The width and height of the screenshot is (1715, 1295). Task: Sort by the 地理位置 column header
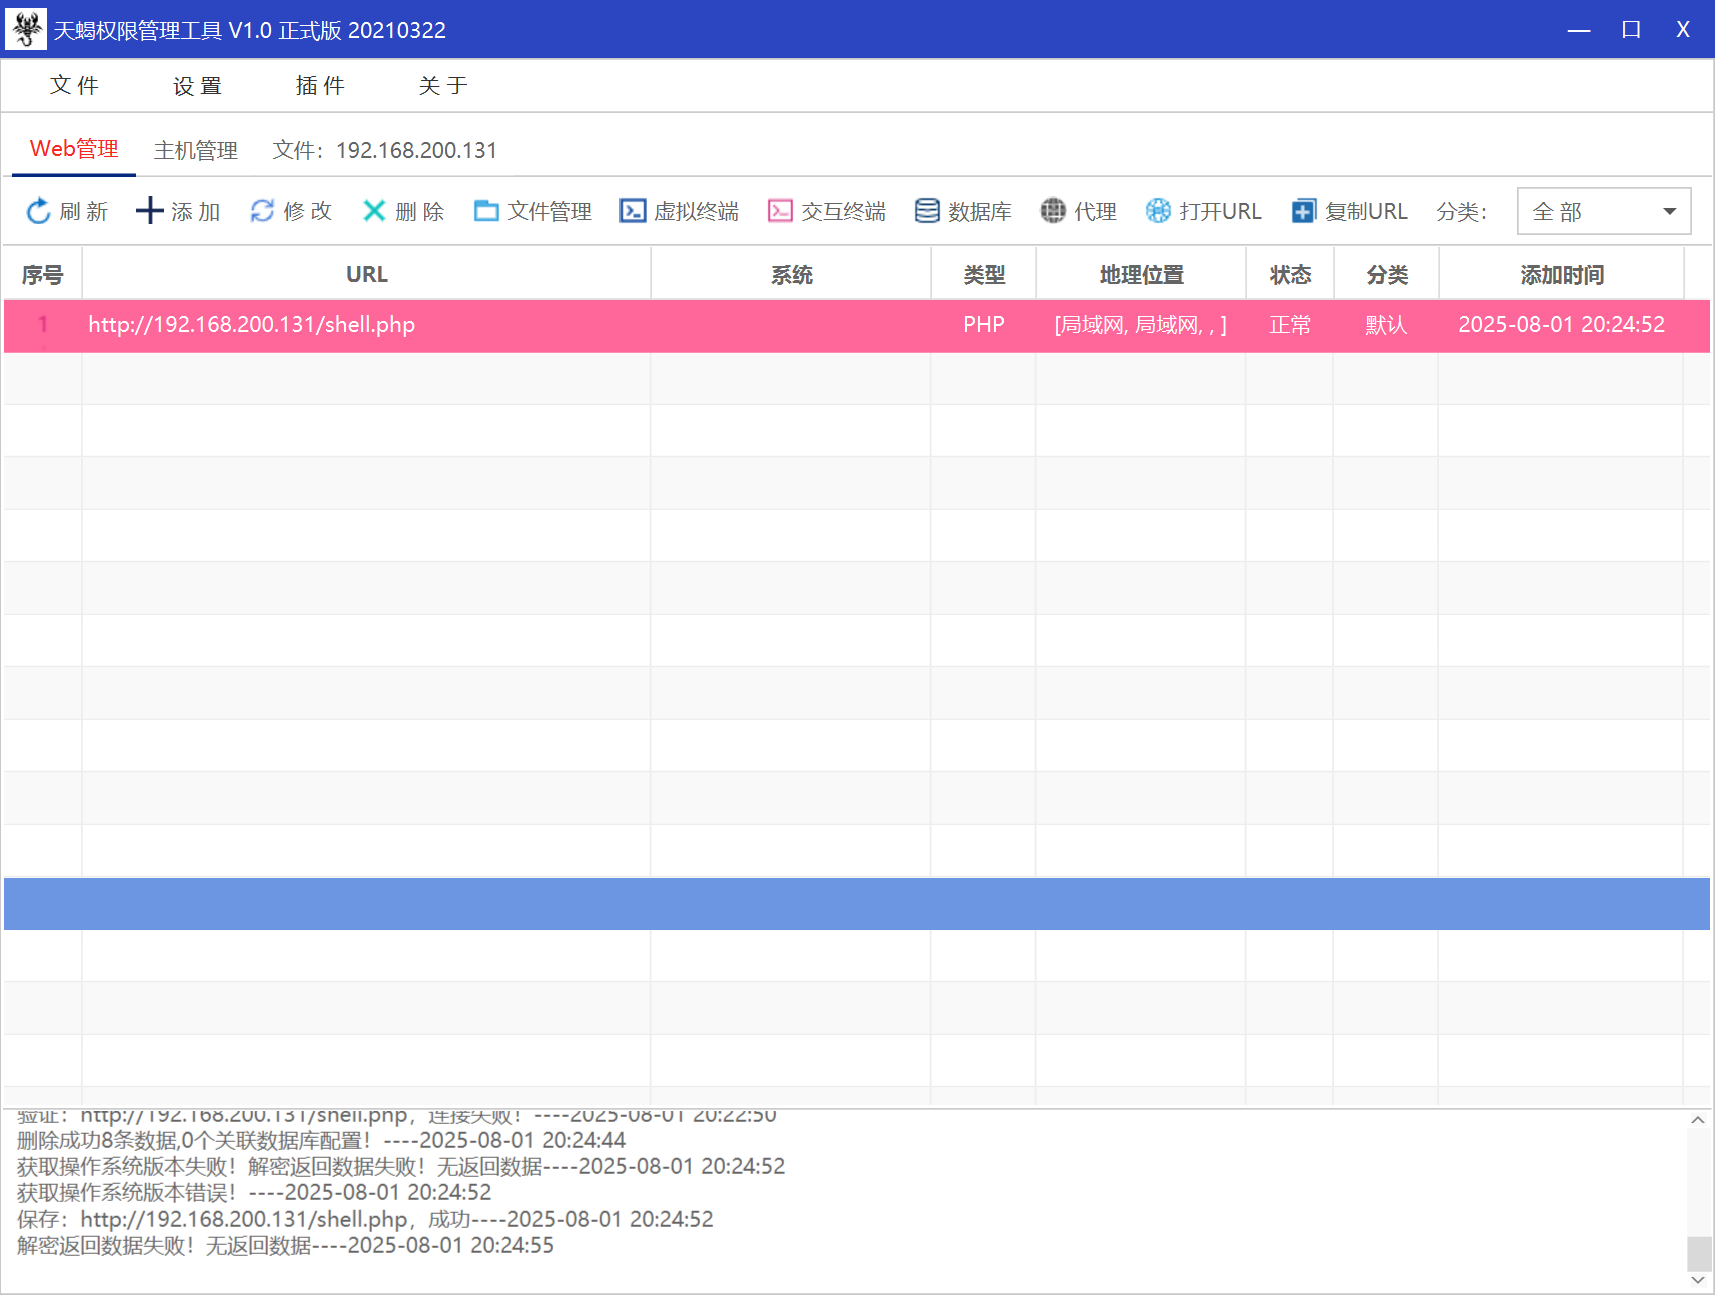click(1141, 274)
